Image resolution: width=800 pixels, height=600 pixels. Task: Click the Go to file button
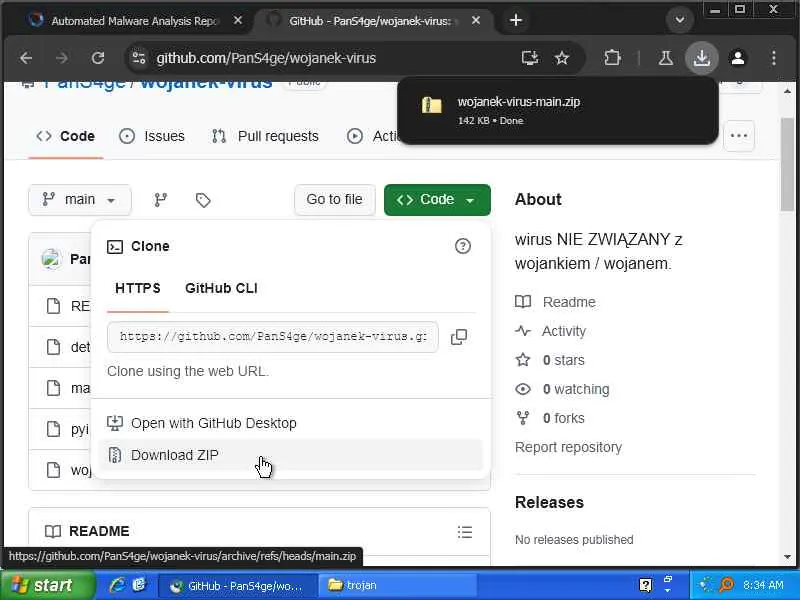coord(335,199)
